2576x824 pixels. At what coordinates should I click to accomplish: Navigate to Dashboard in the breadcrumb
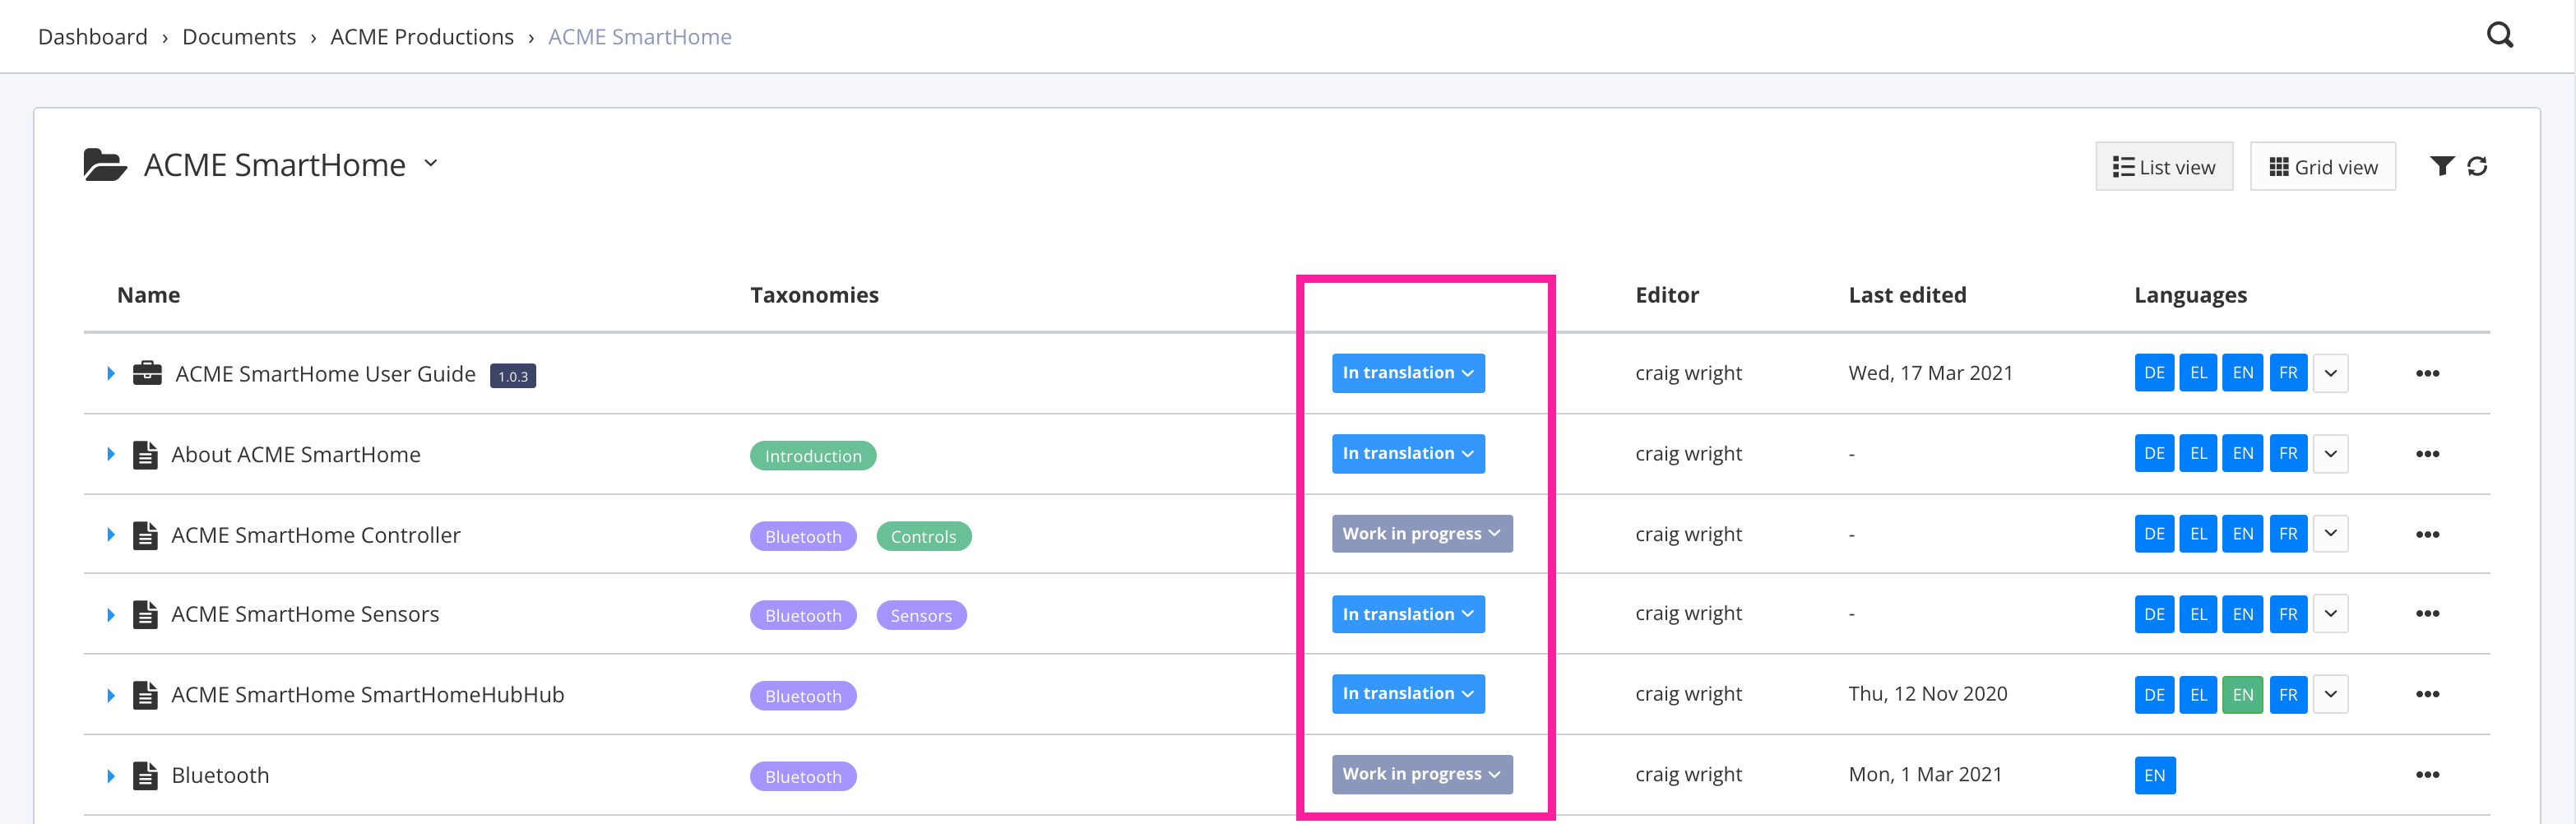(92, 36)
